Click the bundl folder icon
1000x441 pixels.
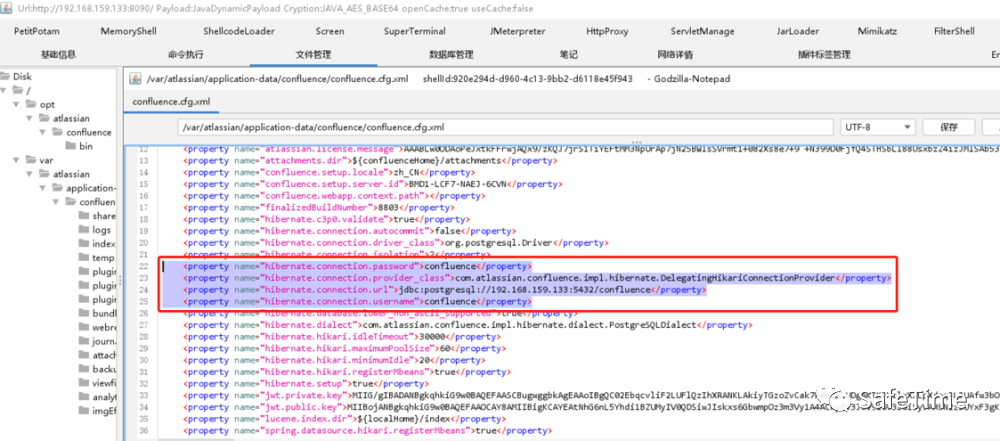point(85,313)
